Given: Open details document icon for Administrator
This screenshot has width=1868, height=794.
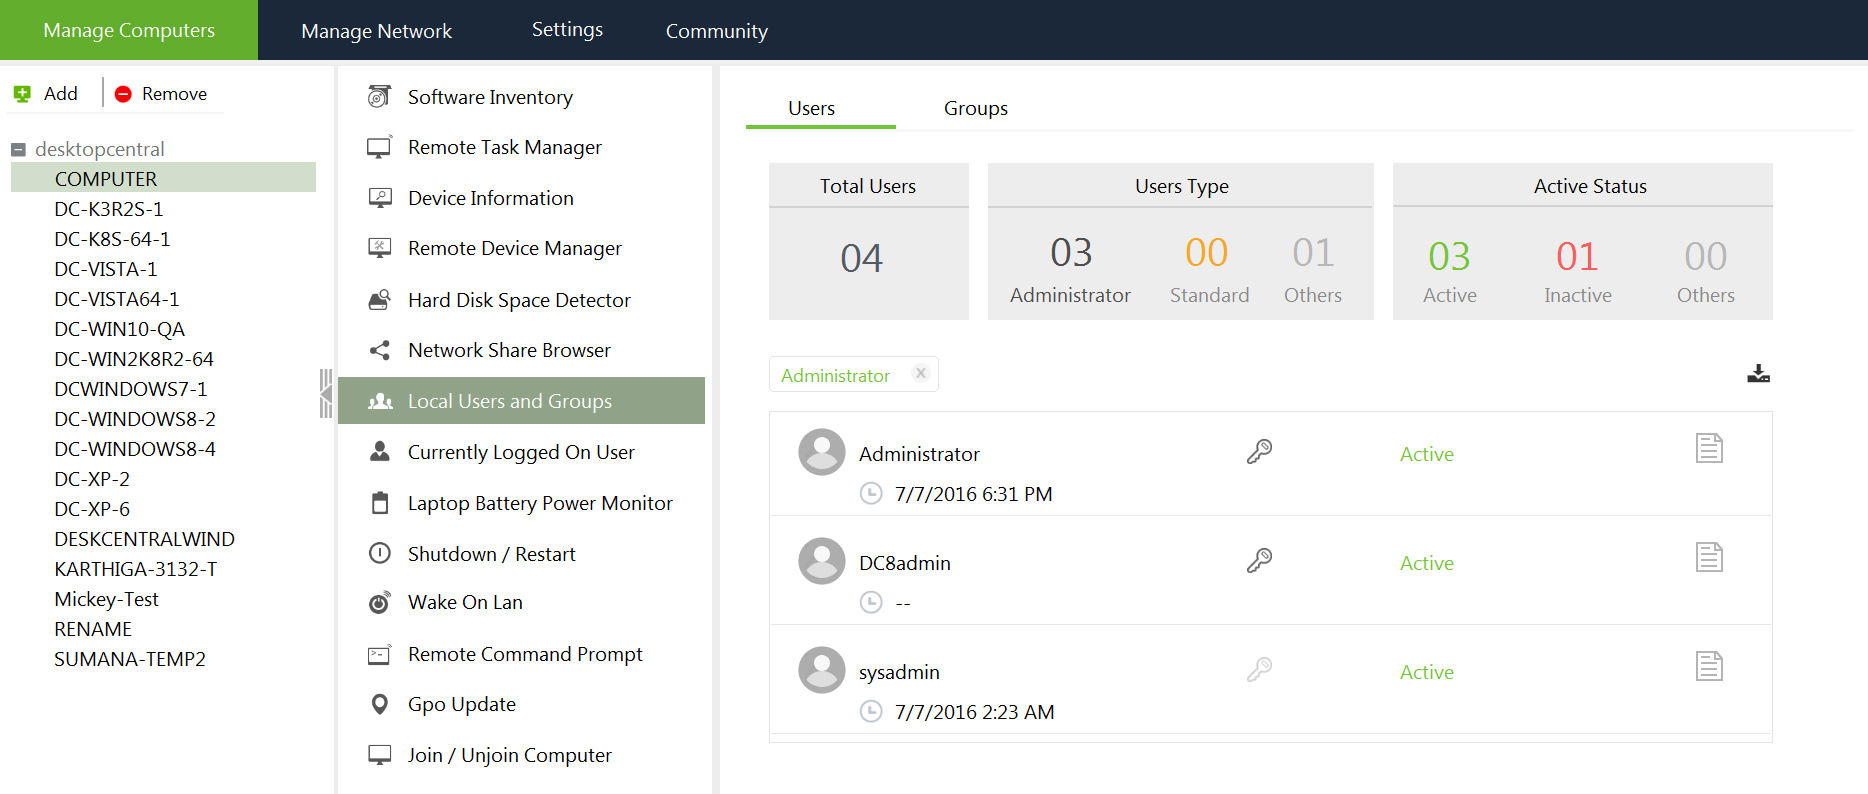Looking at the screenshot, I should (x=1709, y=448).
